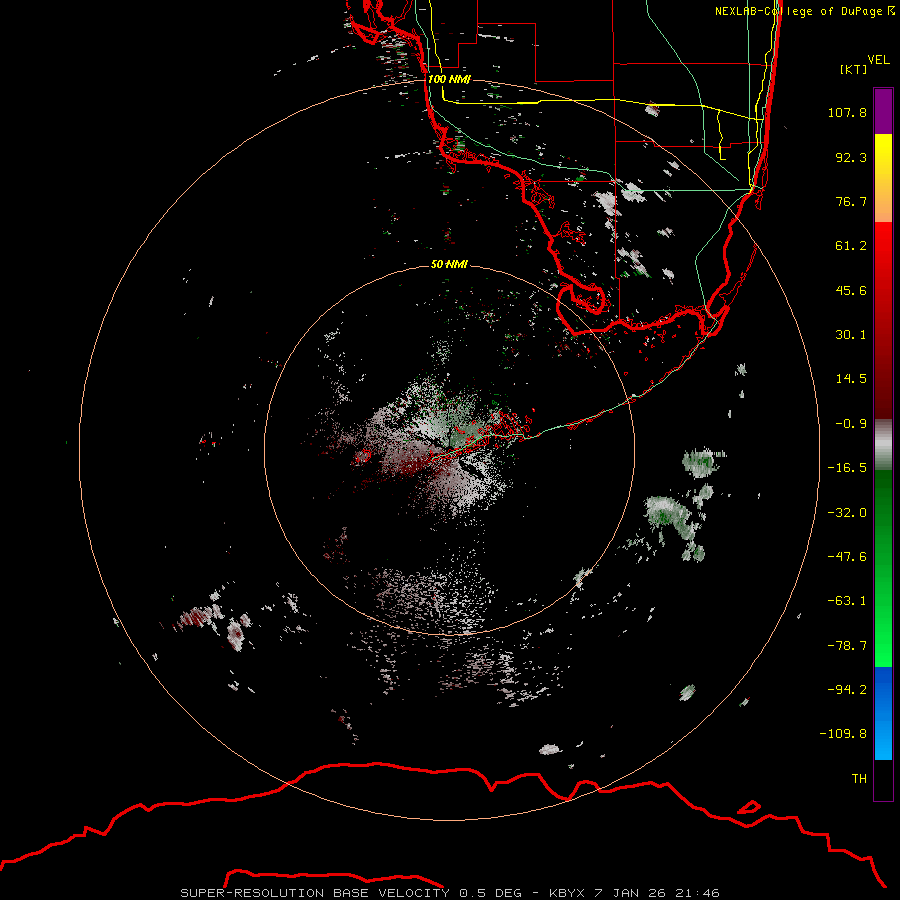Select the -0.9 scale value
Screen dimensions: 900x900
[x=851, y=424]
